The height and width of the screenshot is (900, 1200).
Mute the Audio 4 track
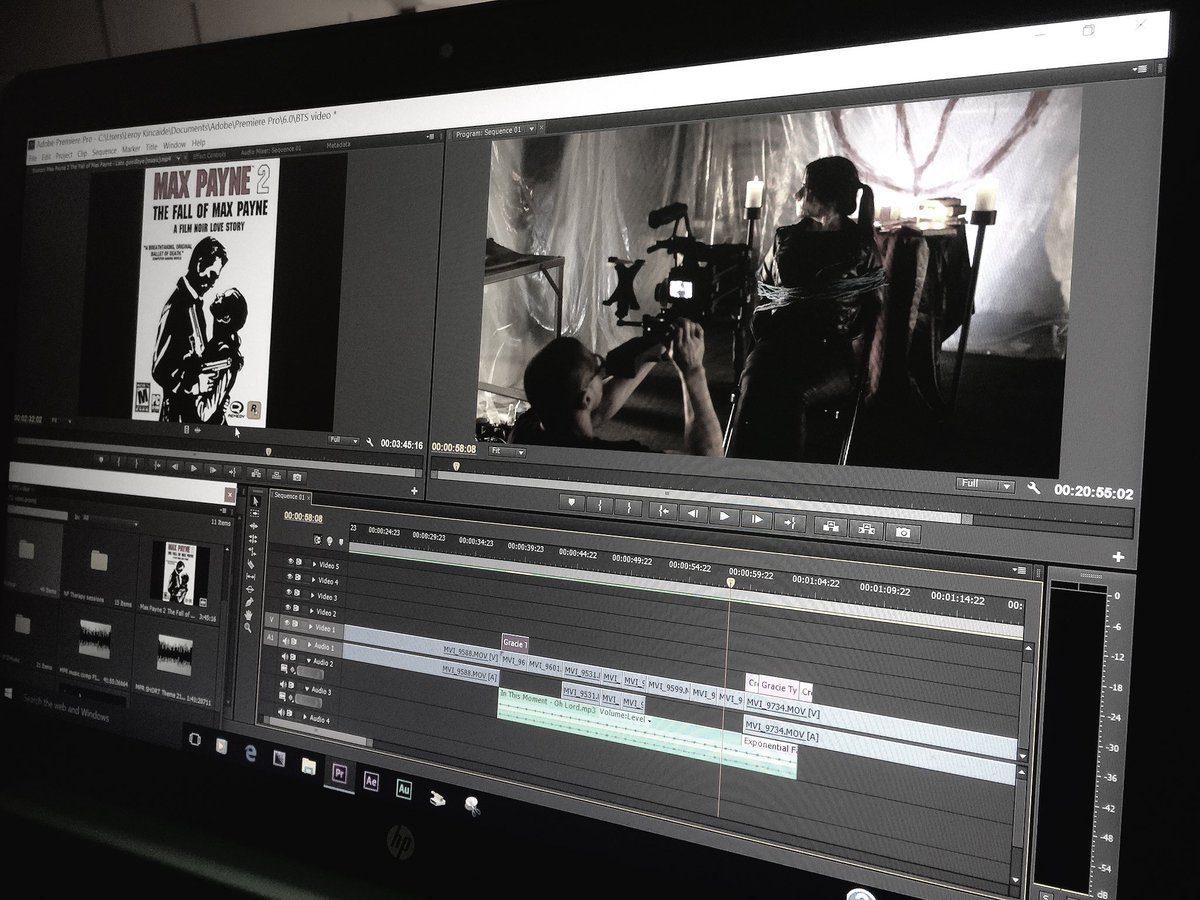[x=281, y=712]
